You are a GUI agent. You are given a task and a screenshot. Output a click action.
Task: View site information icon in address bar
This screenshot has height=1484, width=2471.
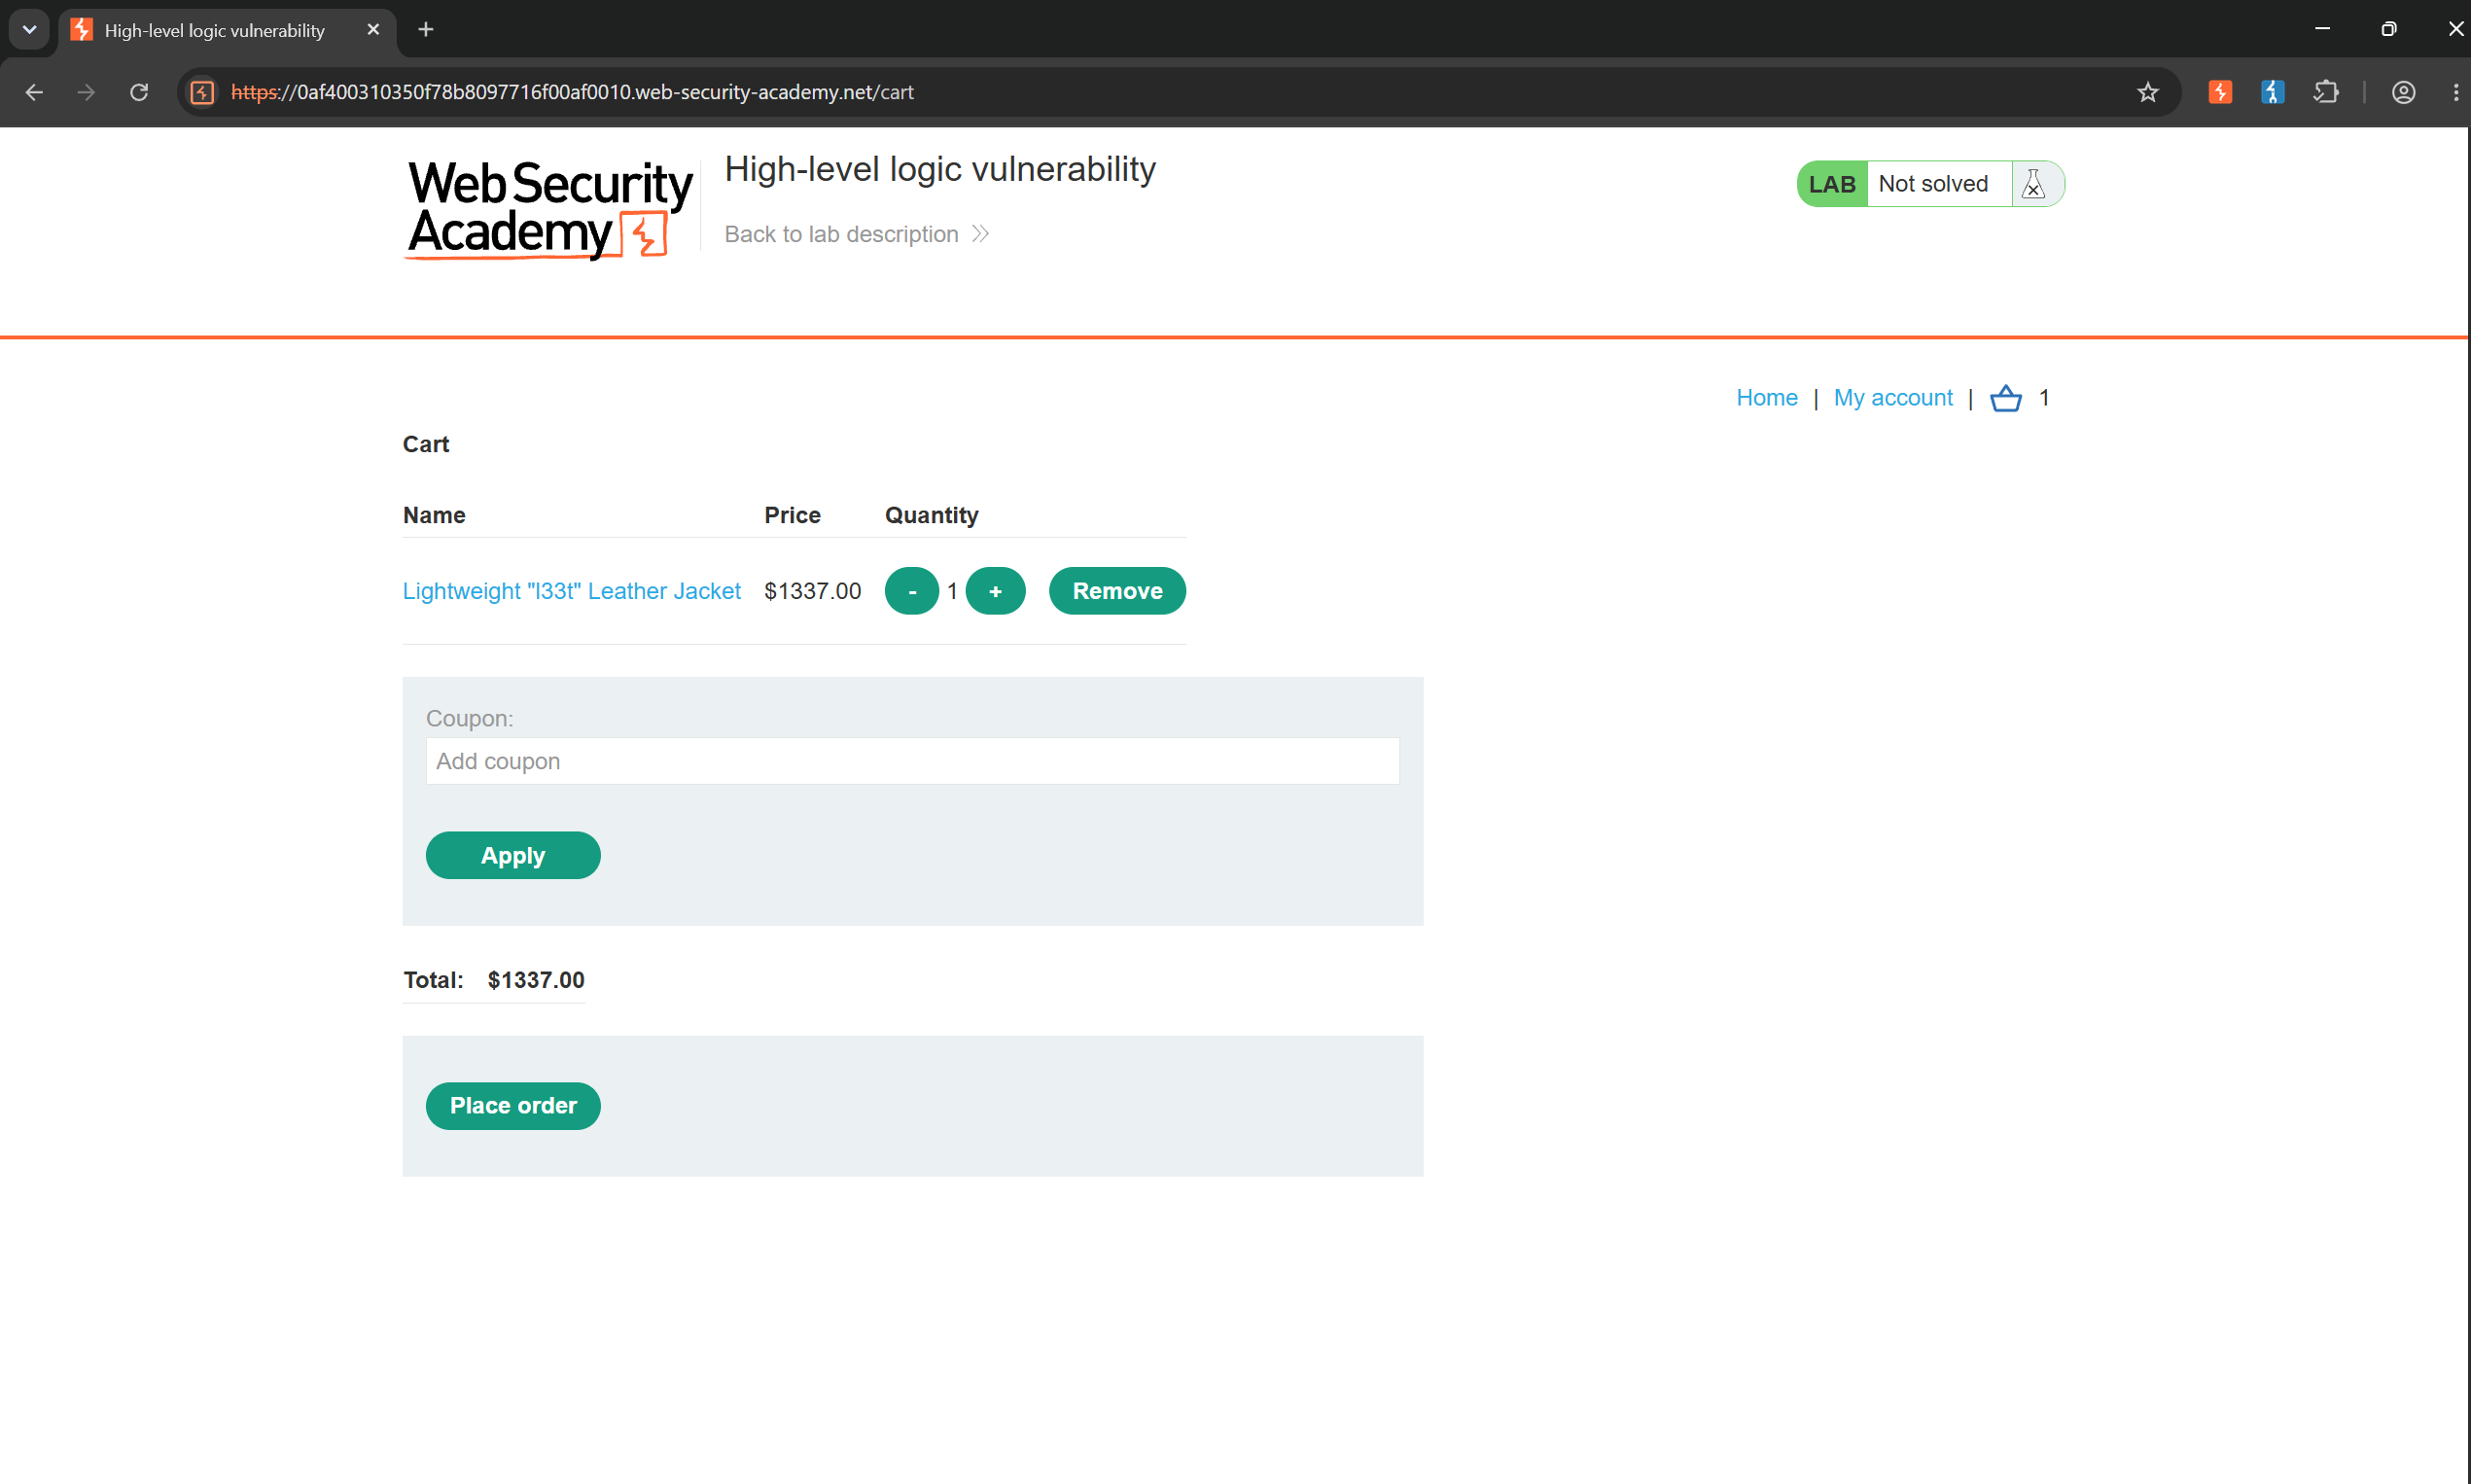coord(202,92)
